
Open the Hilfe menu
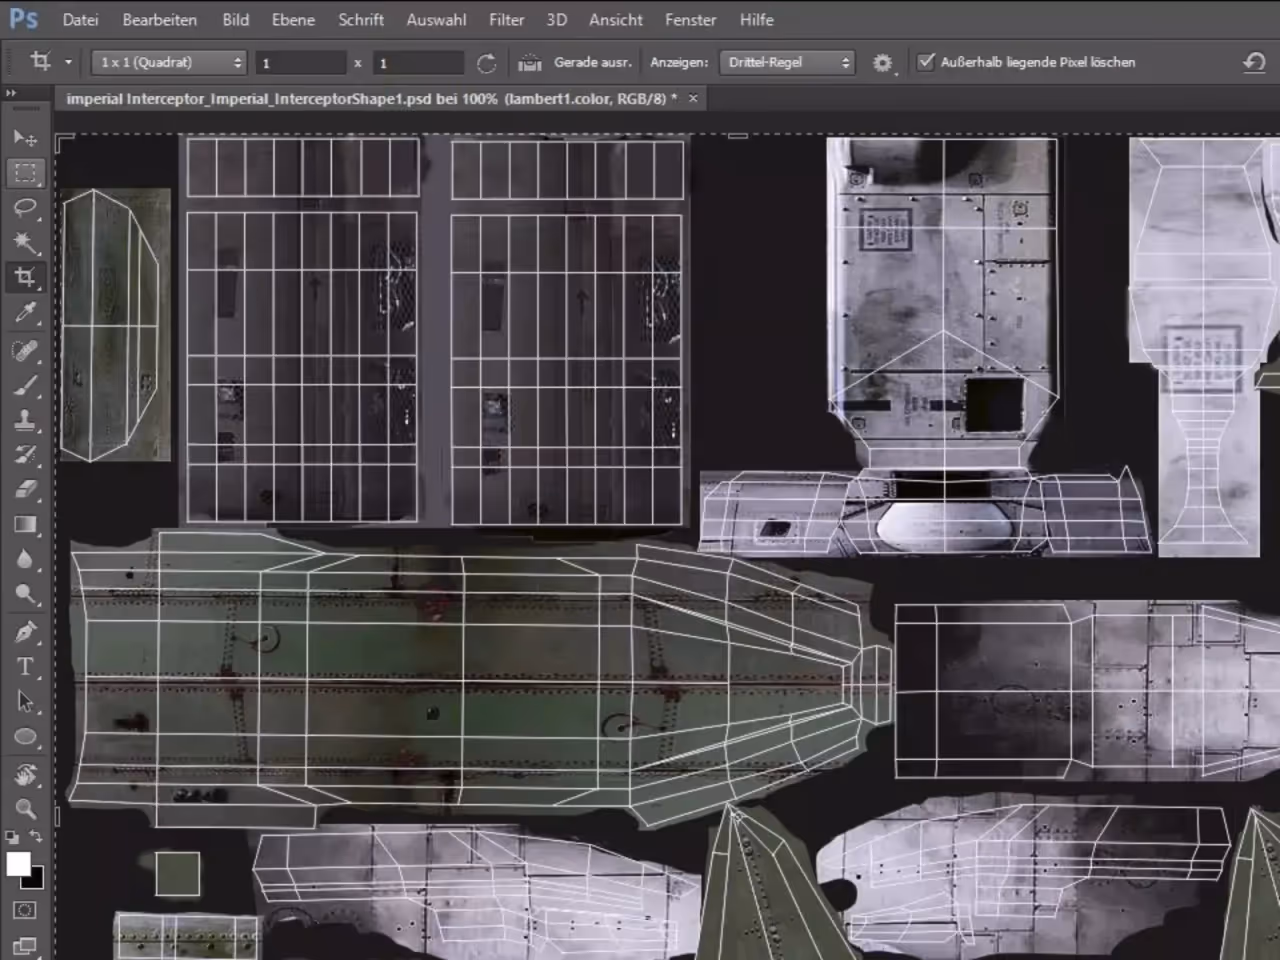click(757, 20)
